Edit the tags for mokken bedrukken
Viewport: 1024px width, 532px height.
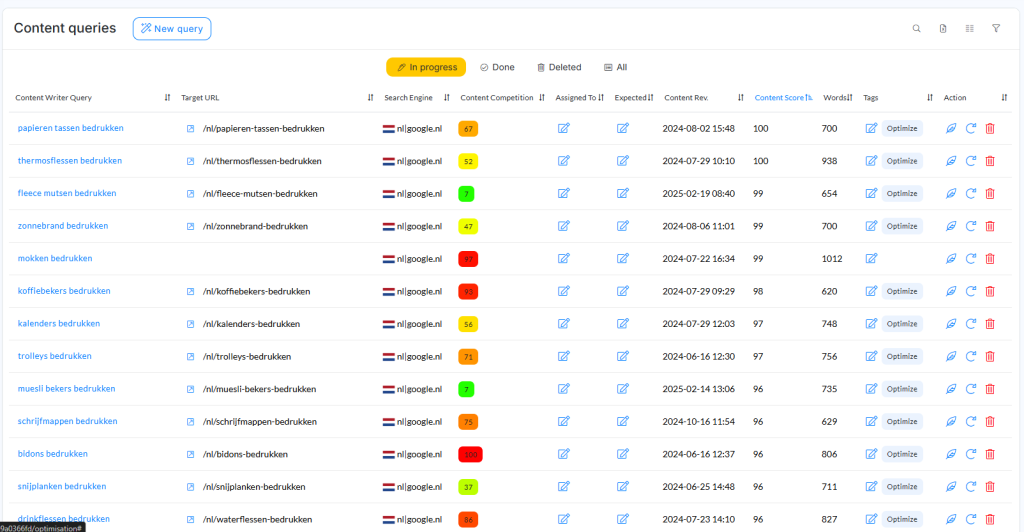click(871, 259)
